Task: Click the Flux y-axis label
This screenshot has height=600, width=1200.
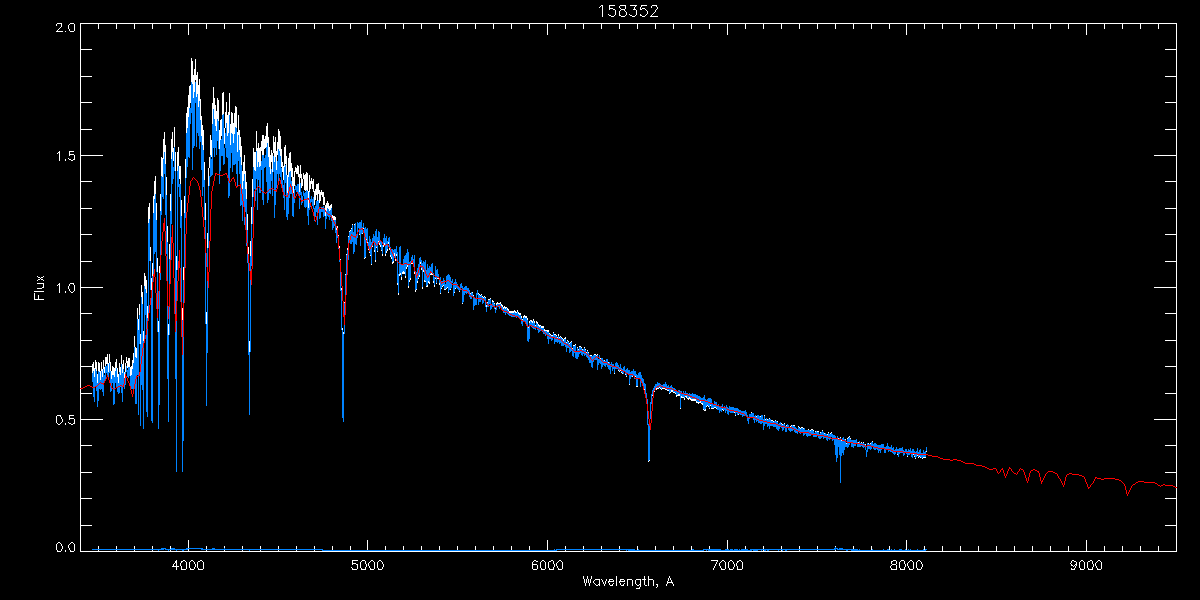Action: pos(39,288)
